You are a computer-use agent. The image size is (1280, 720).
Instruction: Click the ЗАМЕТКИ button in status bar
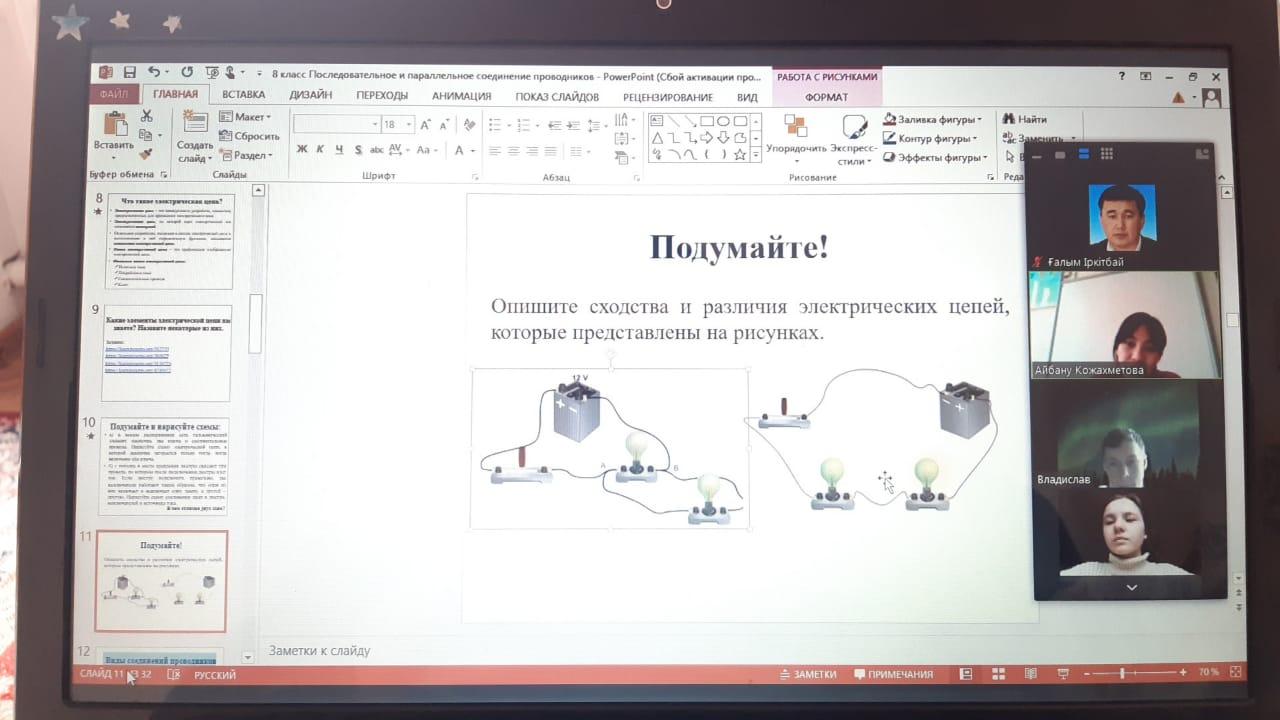807,674
